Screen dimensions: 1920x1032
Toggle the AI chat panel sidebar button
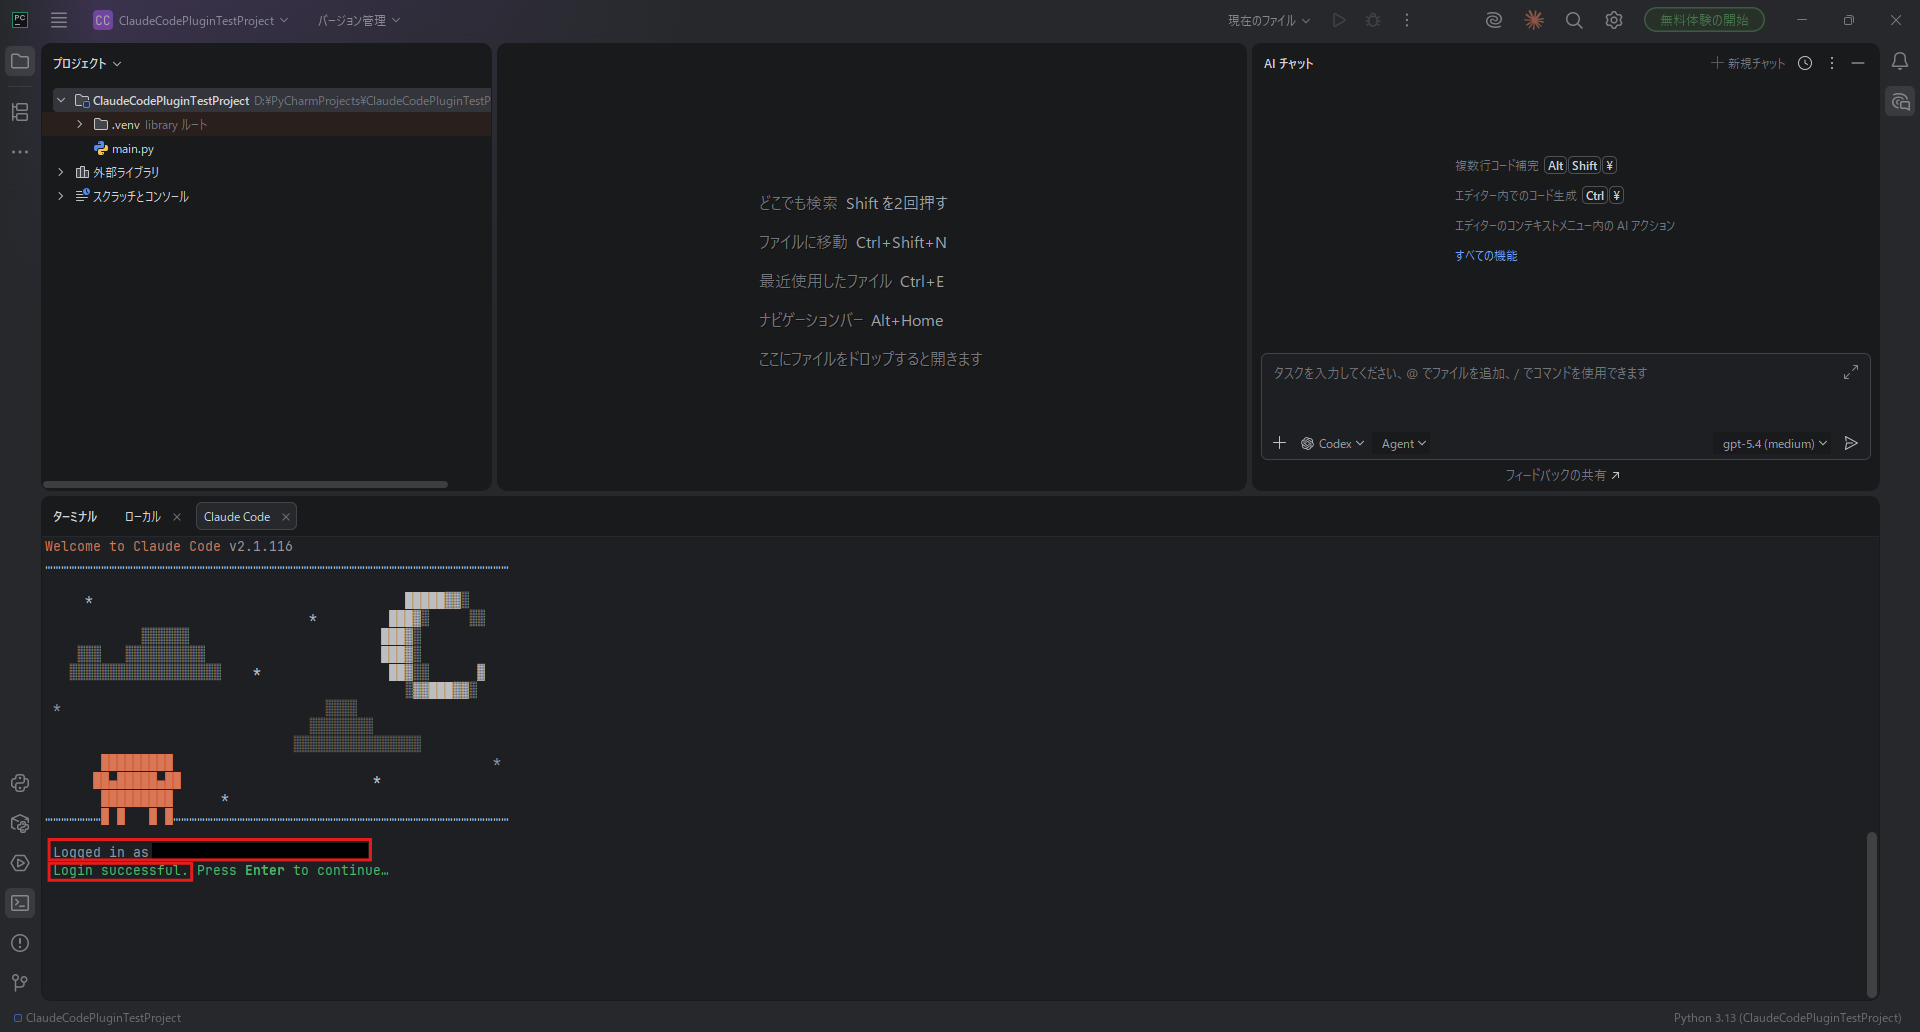point(1900,102)
